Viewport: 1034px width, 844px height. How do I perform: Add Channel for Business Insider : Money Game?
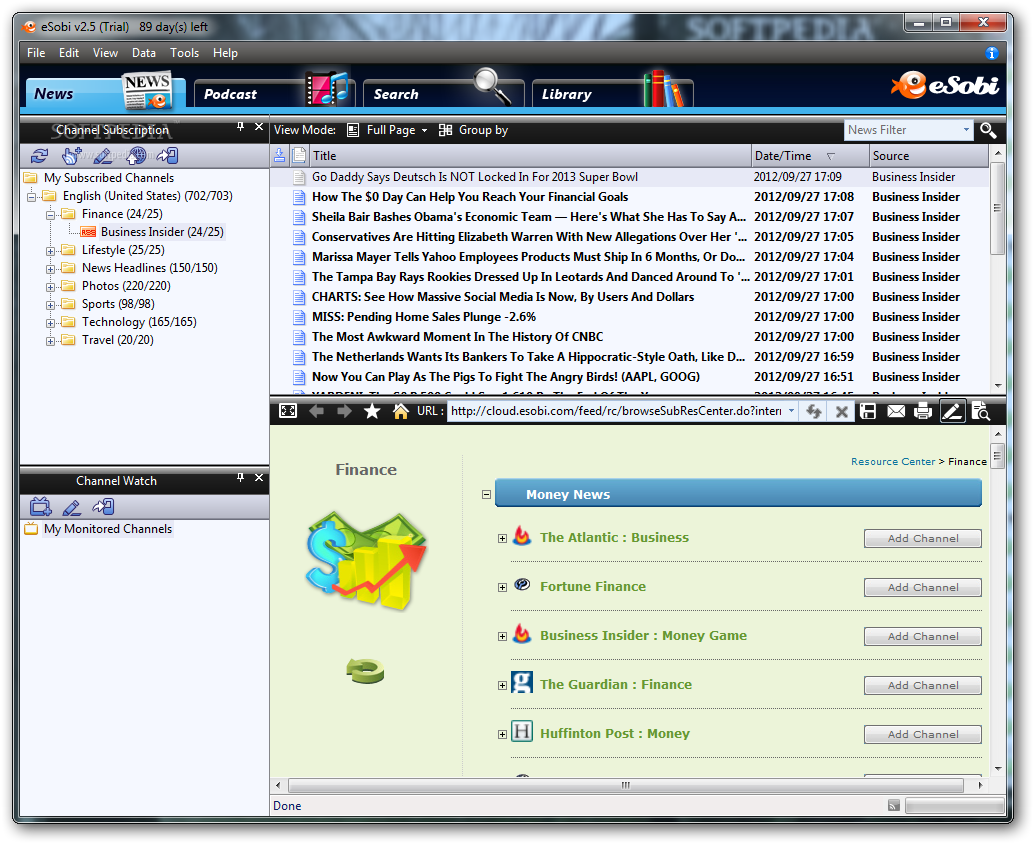coord(923,636)
